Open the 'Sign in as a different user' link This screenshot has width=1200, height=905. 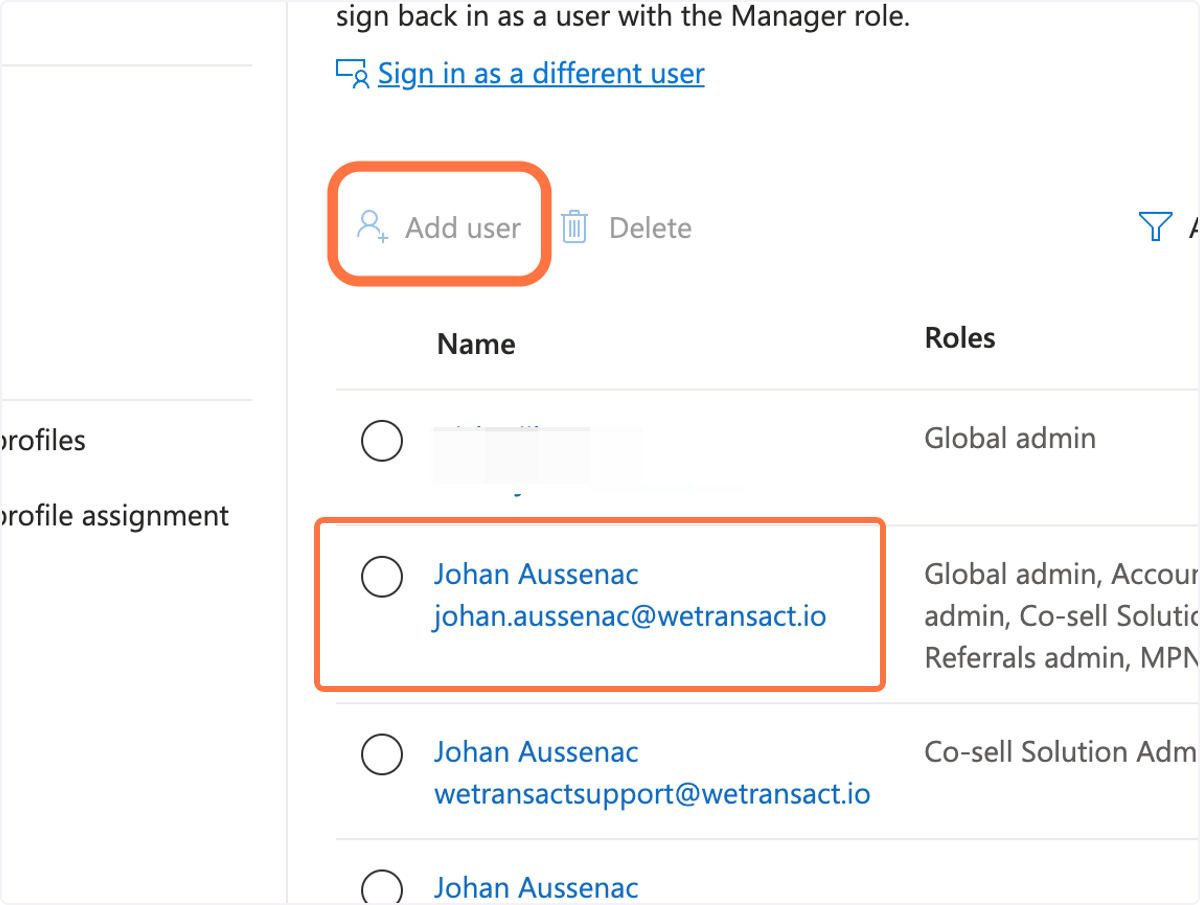541,73
